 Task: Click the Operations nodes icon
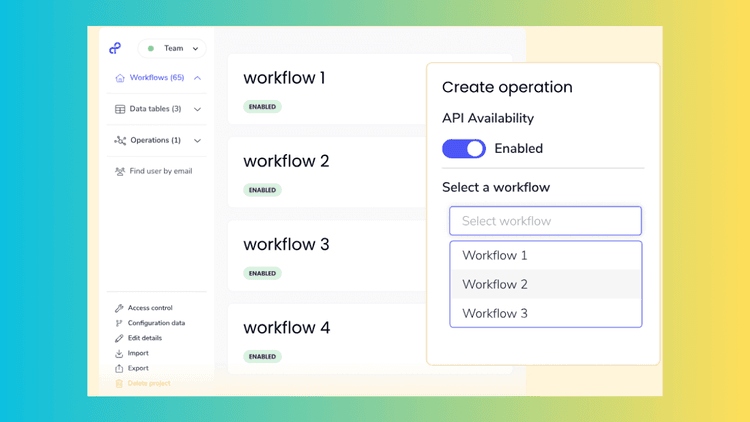120,140
